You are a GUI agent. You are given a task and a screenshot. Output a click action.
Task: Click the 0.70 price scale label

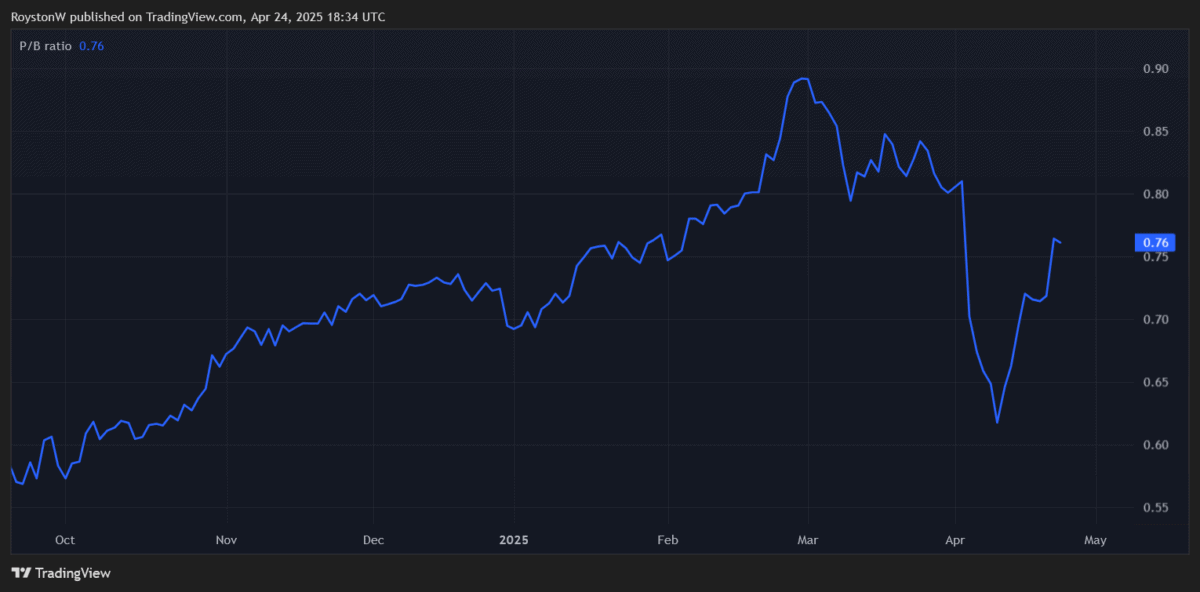[1155, 319]
